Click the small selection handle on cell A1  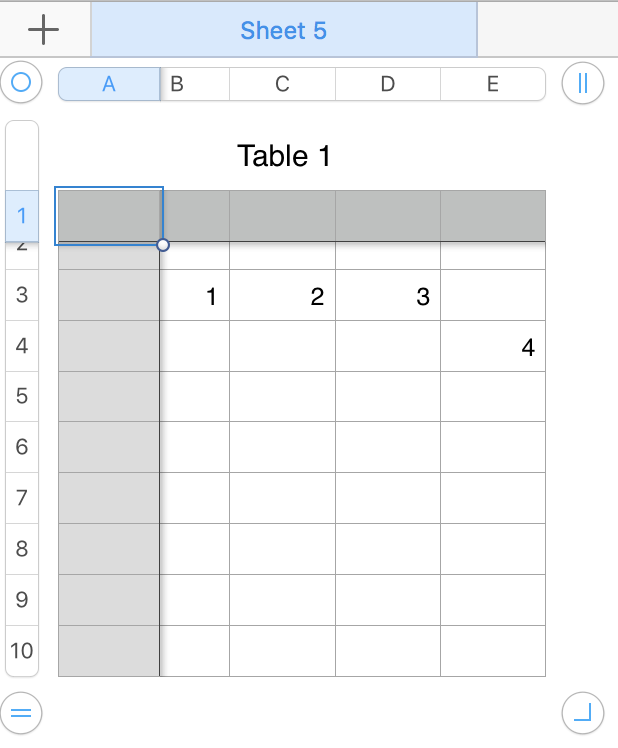click(163, 245)
